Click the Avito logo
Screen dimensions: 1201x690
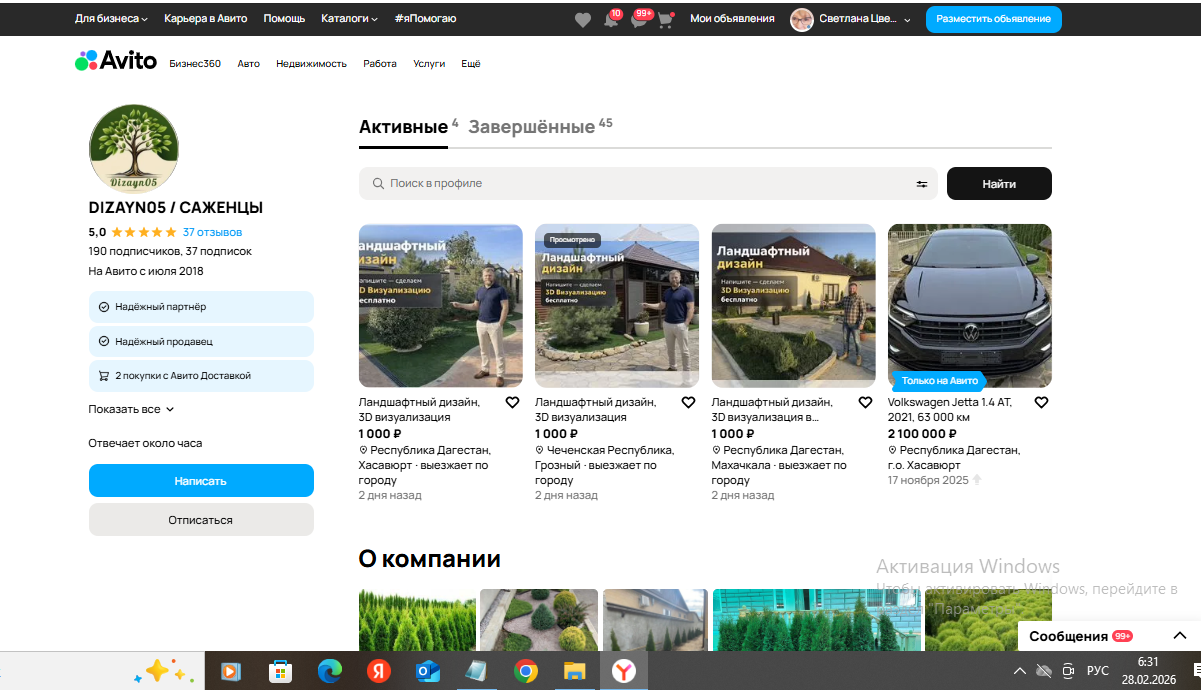pyautogui.click(x=116, y=61)
